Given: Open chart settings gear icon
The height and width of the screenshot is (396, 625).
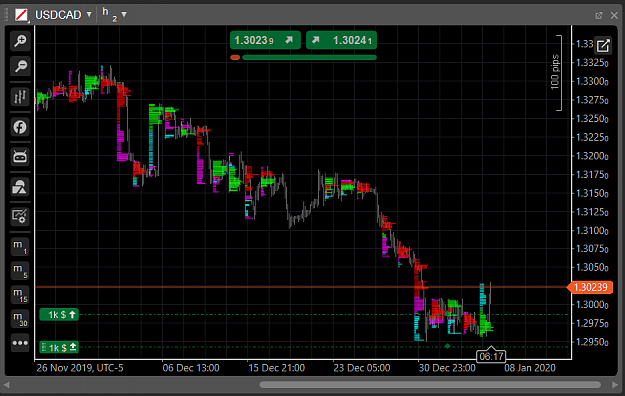Looking at the screenshot, I should 20,217.
